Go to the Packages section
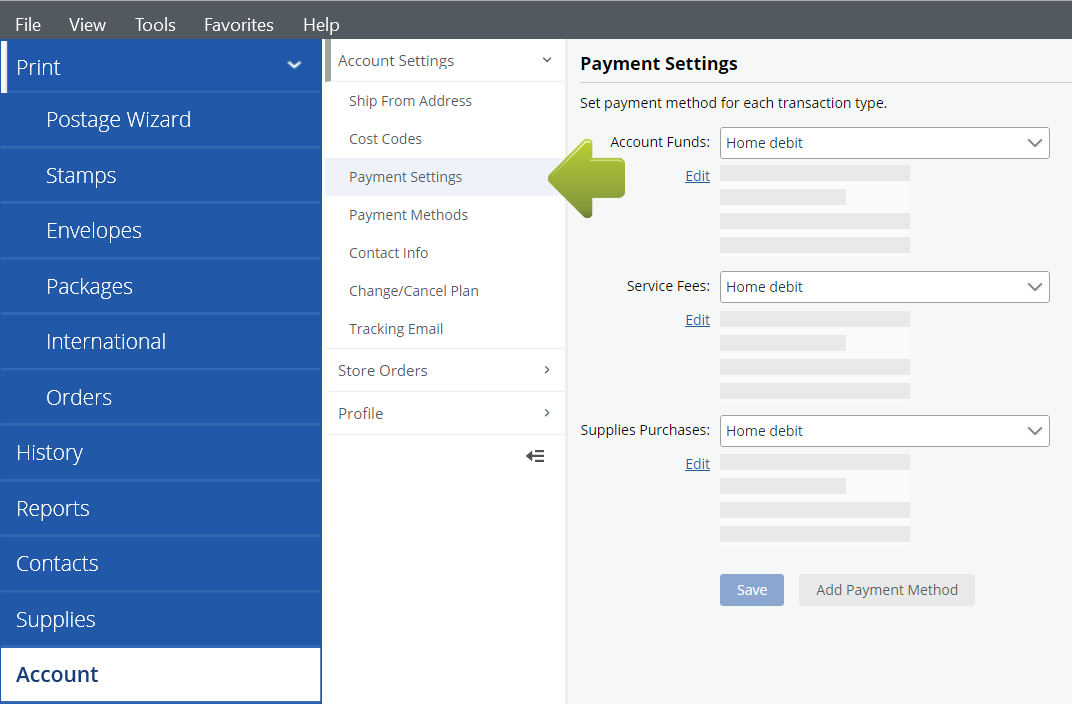This screenshot has height=704, width=1072. coord(89,286)
